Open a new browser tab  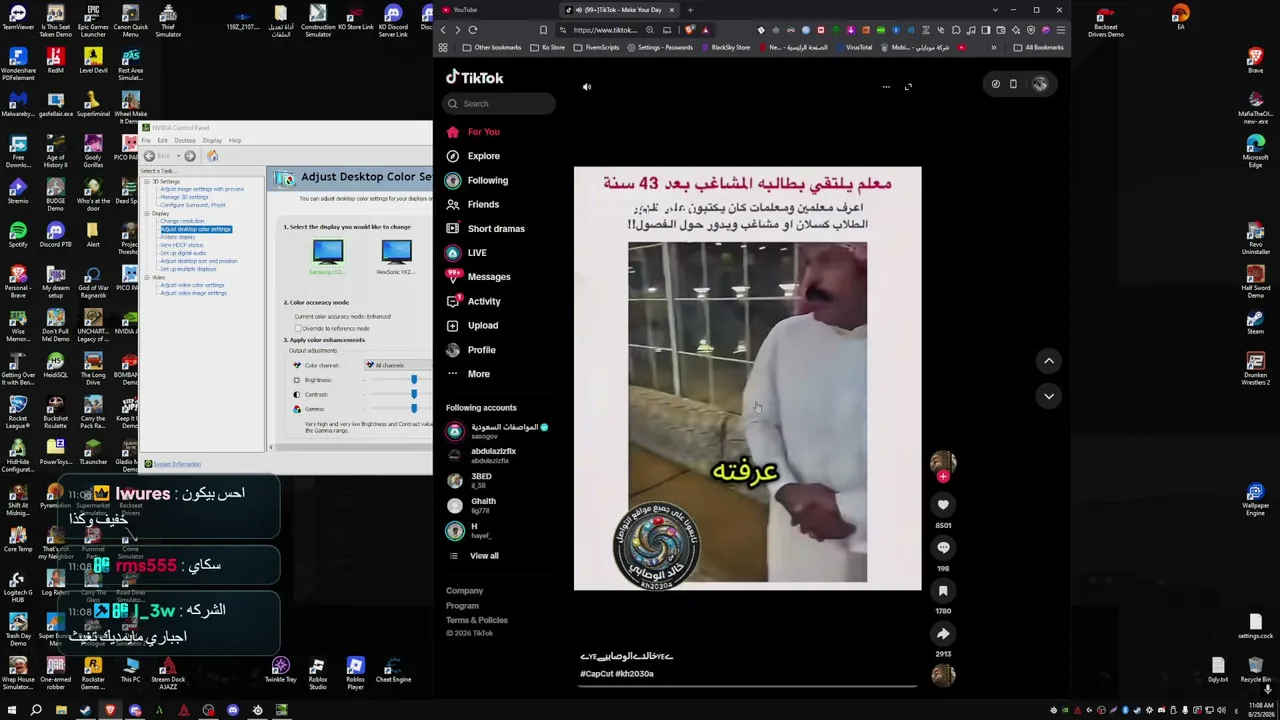click(x=690, y=10)
